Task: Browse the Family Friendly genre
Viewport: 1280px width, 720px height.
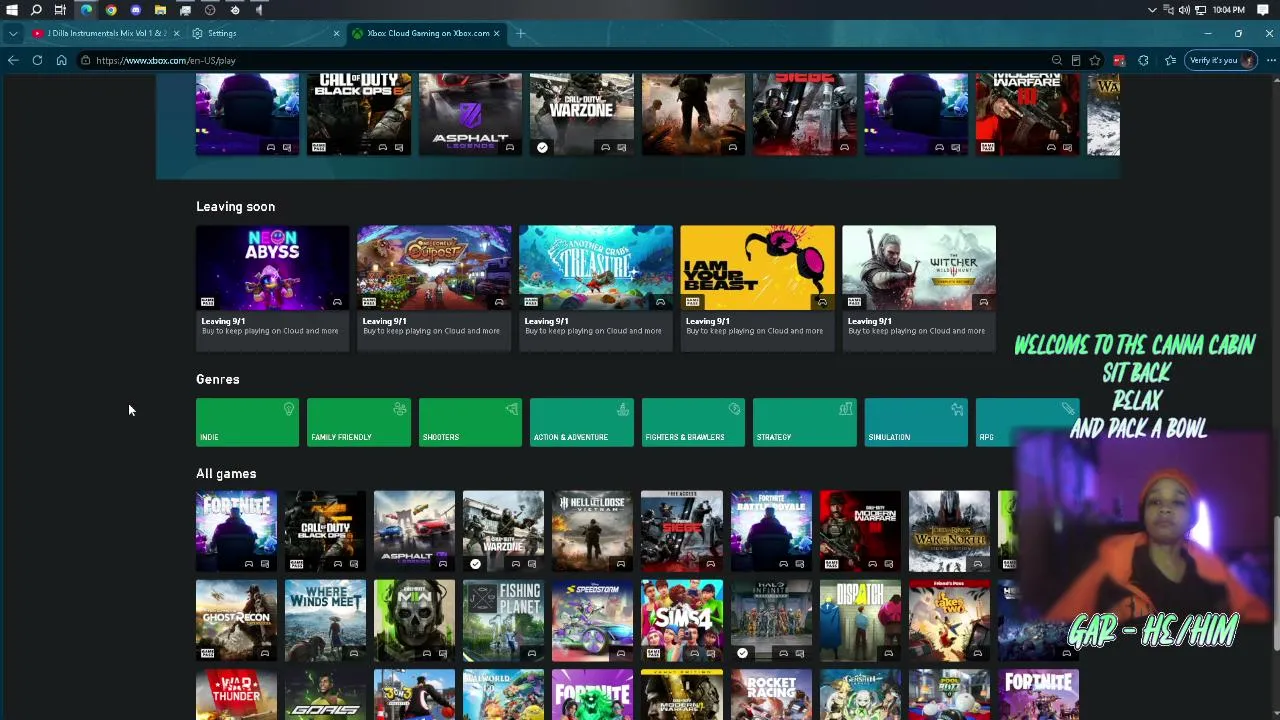Action: coord(359,422)
